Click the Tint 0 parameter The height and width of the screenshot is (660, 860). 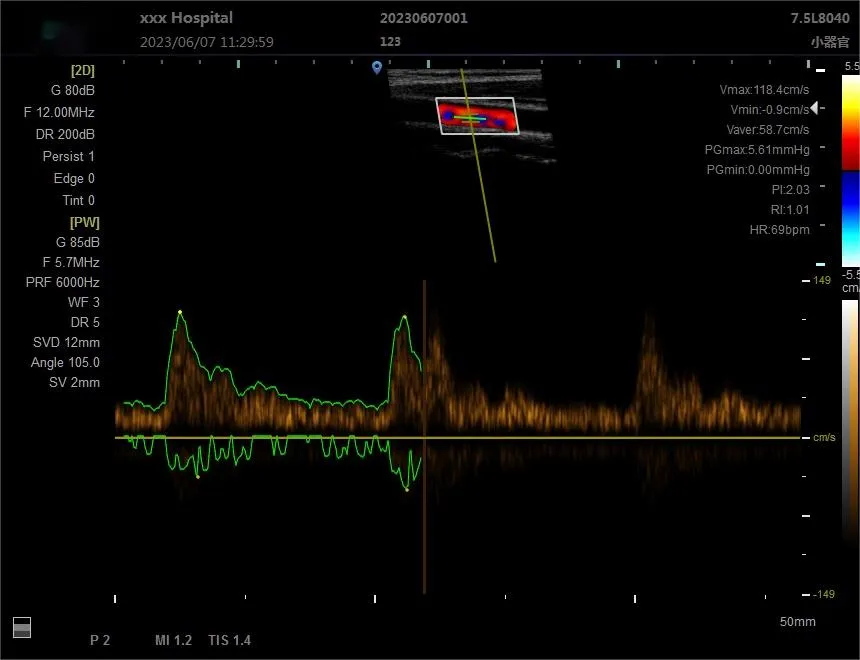[78, 200]
